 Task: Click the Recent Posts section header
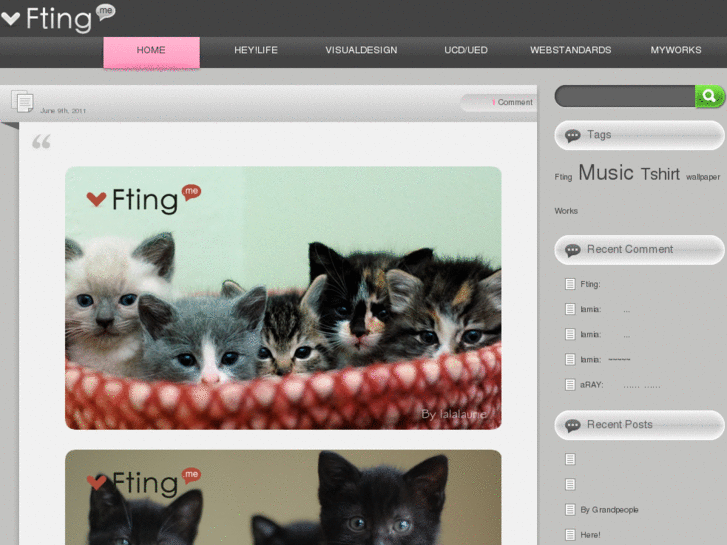639,425
